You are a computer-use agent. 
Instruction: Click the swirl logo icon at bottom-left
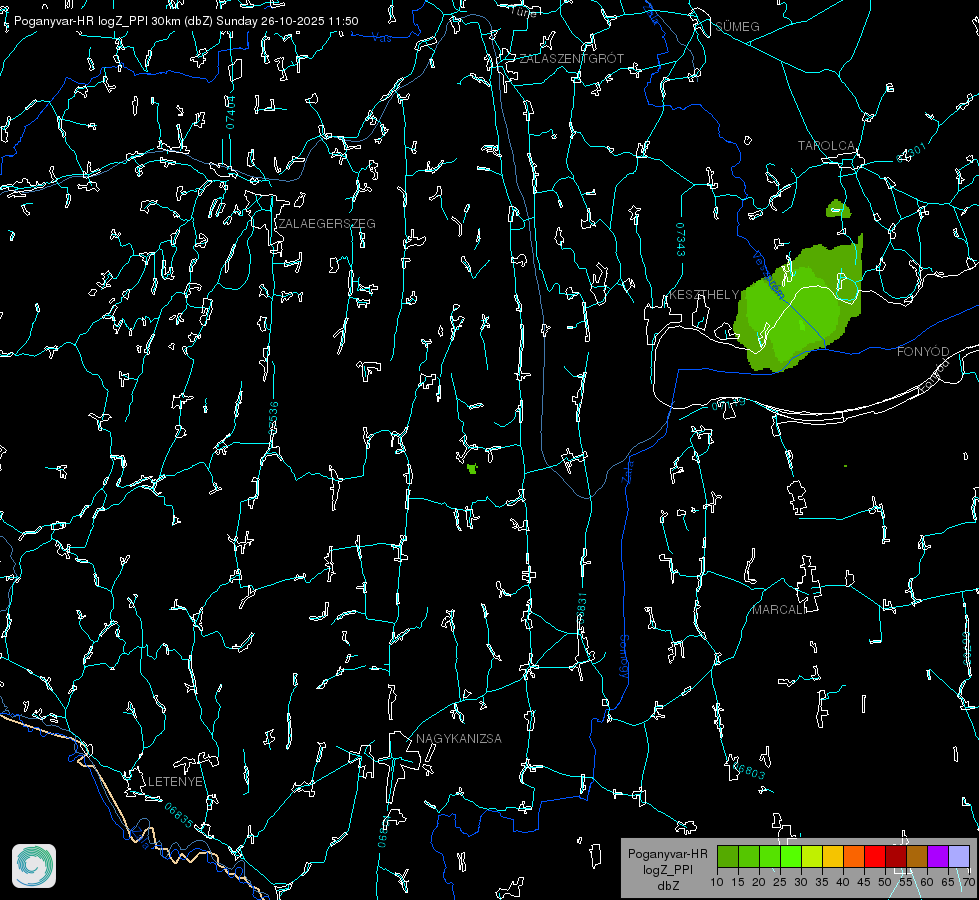34,866
